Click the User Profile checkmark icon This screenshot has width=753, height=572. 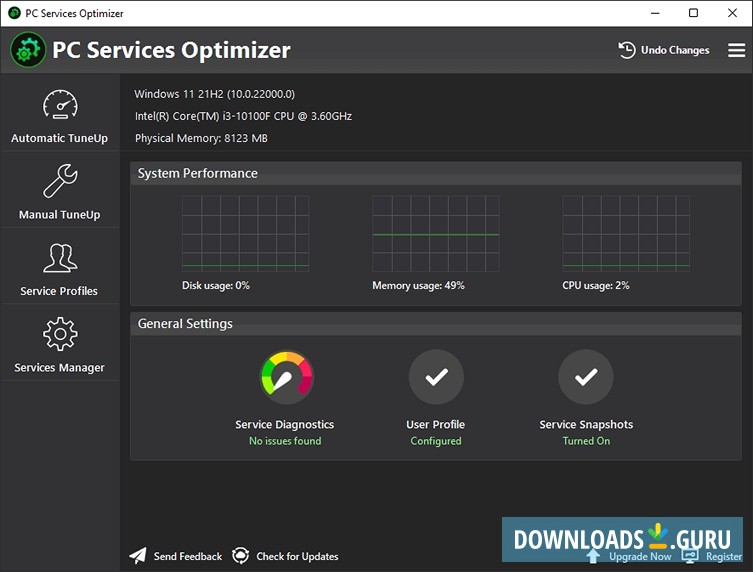pos(436,377)
